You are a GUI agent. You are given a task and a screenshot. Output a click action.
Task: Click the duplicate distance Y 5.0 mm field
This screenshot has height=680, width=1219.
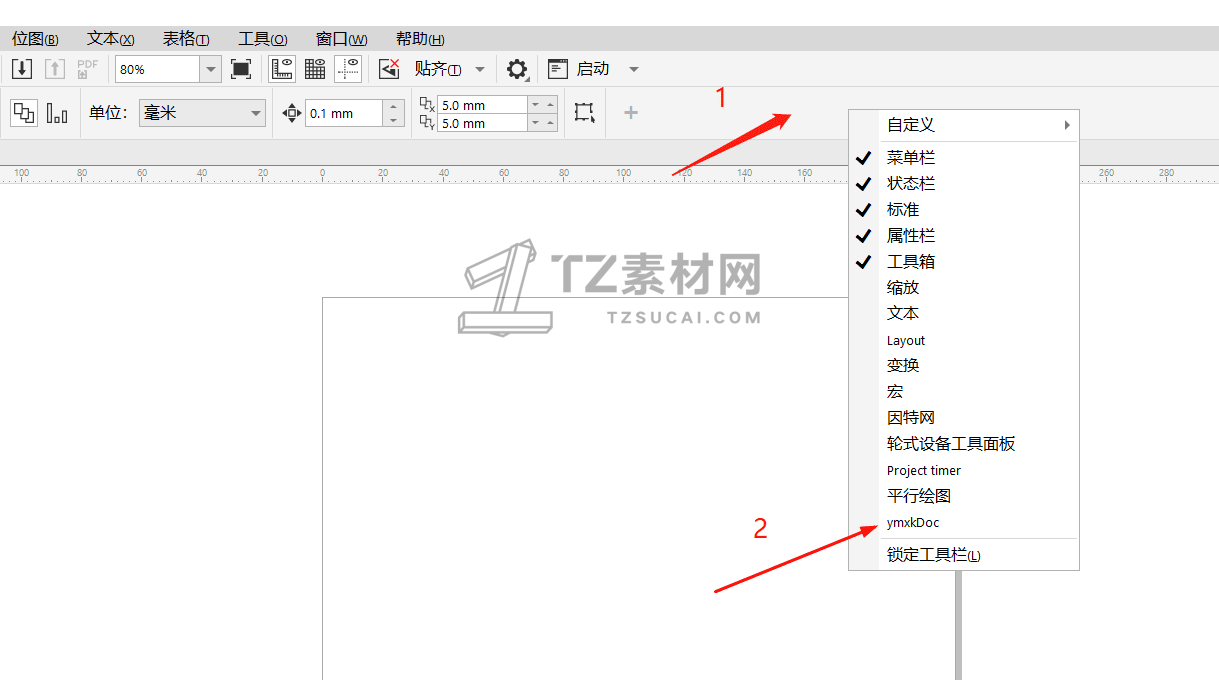point(482,123)
